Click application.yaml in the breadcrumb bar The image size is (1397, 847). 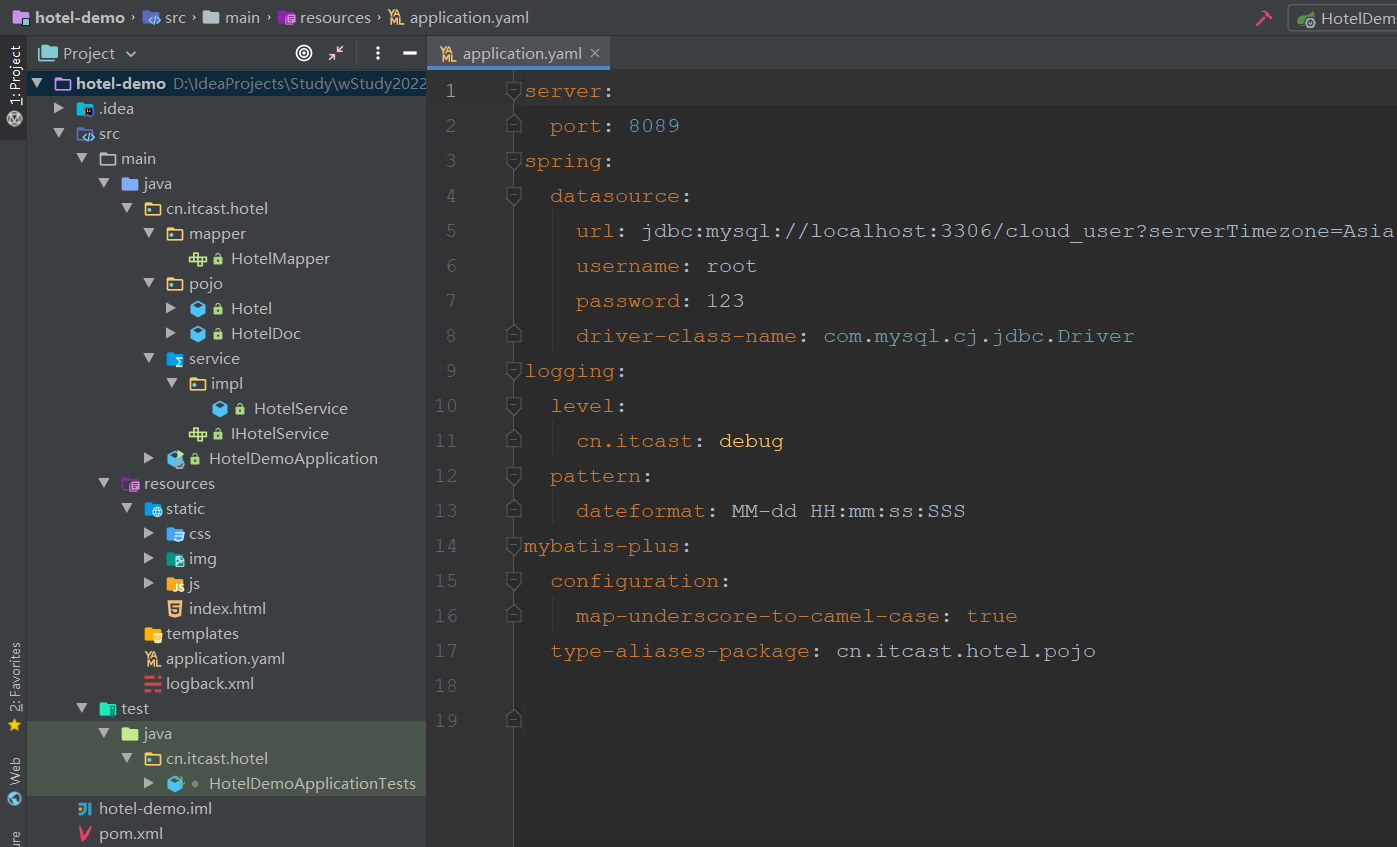coord(458,18)
